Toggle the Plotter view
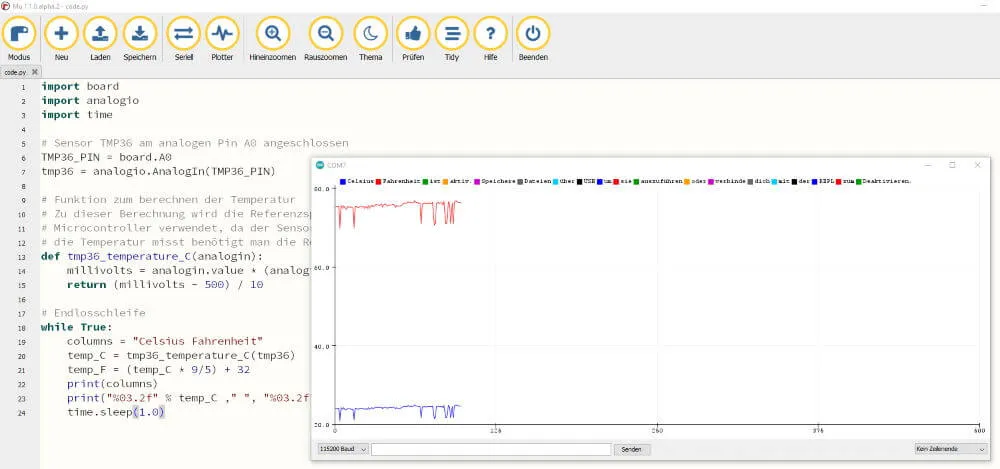1000x469 pixels. coord(222,33)
